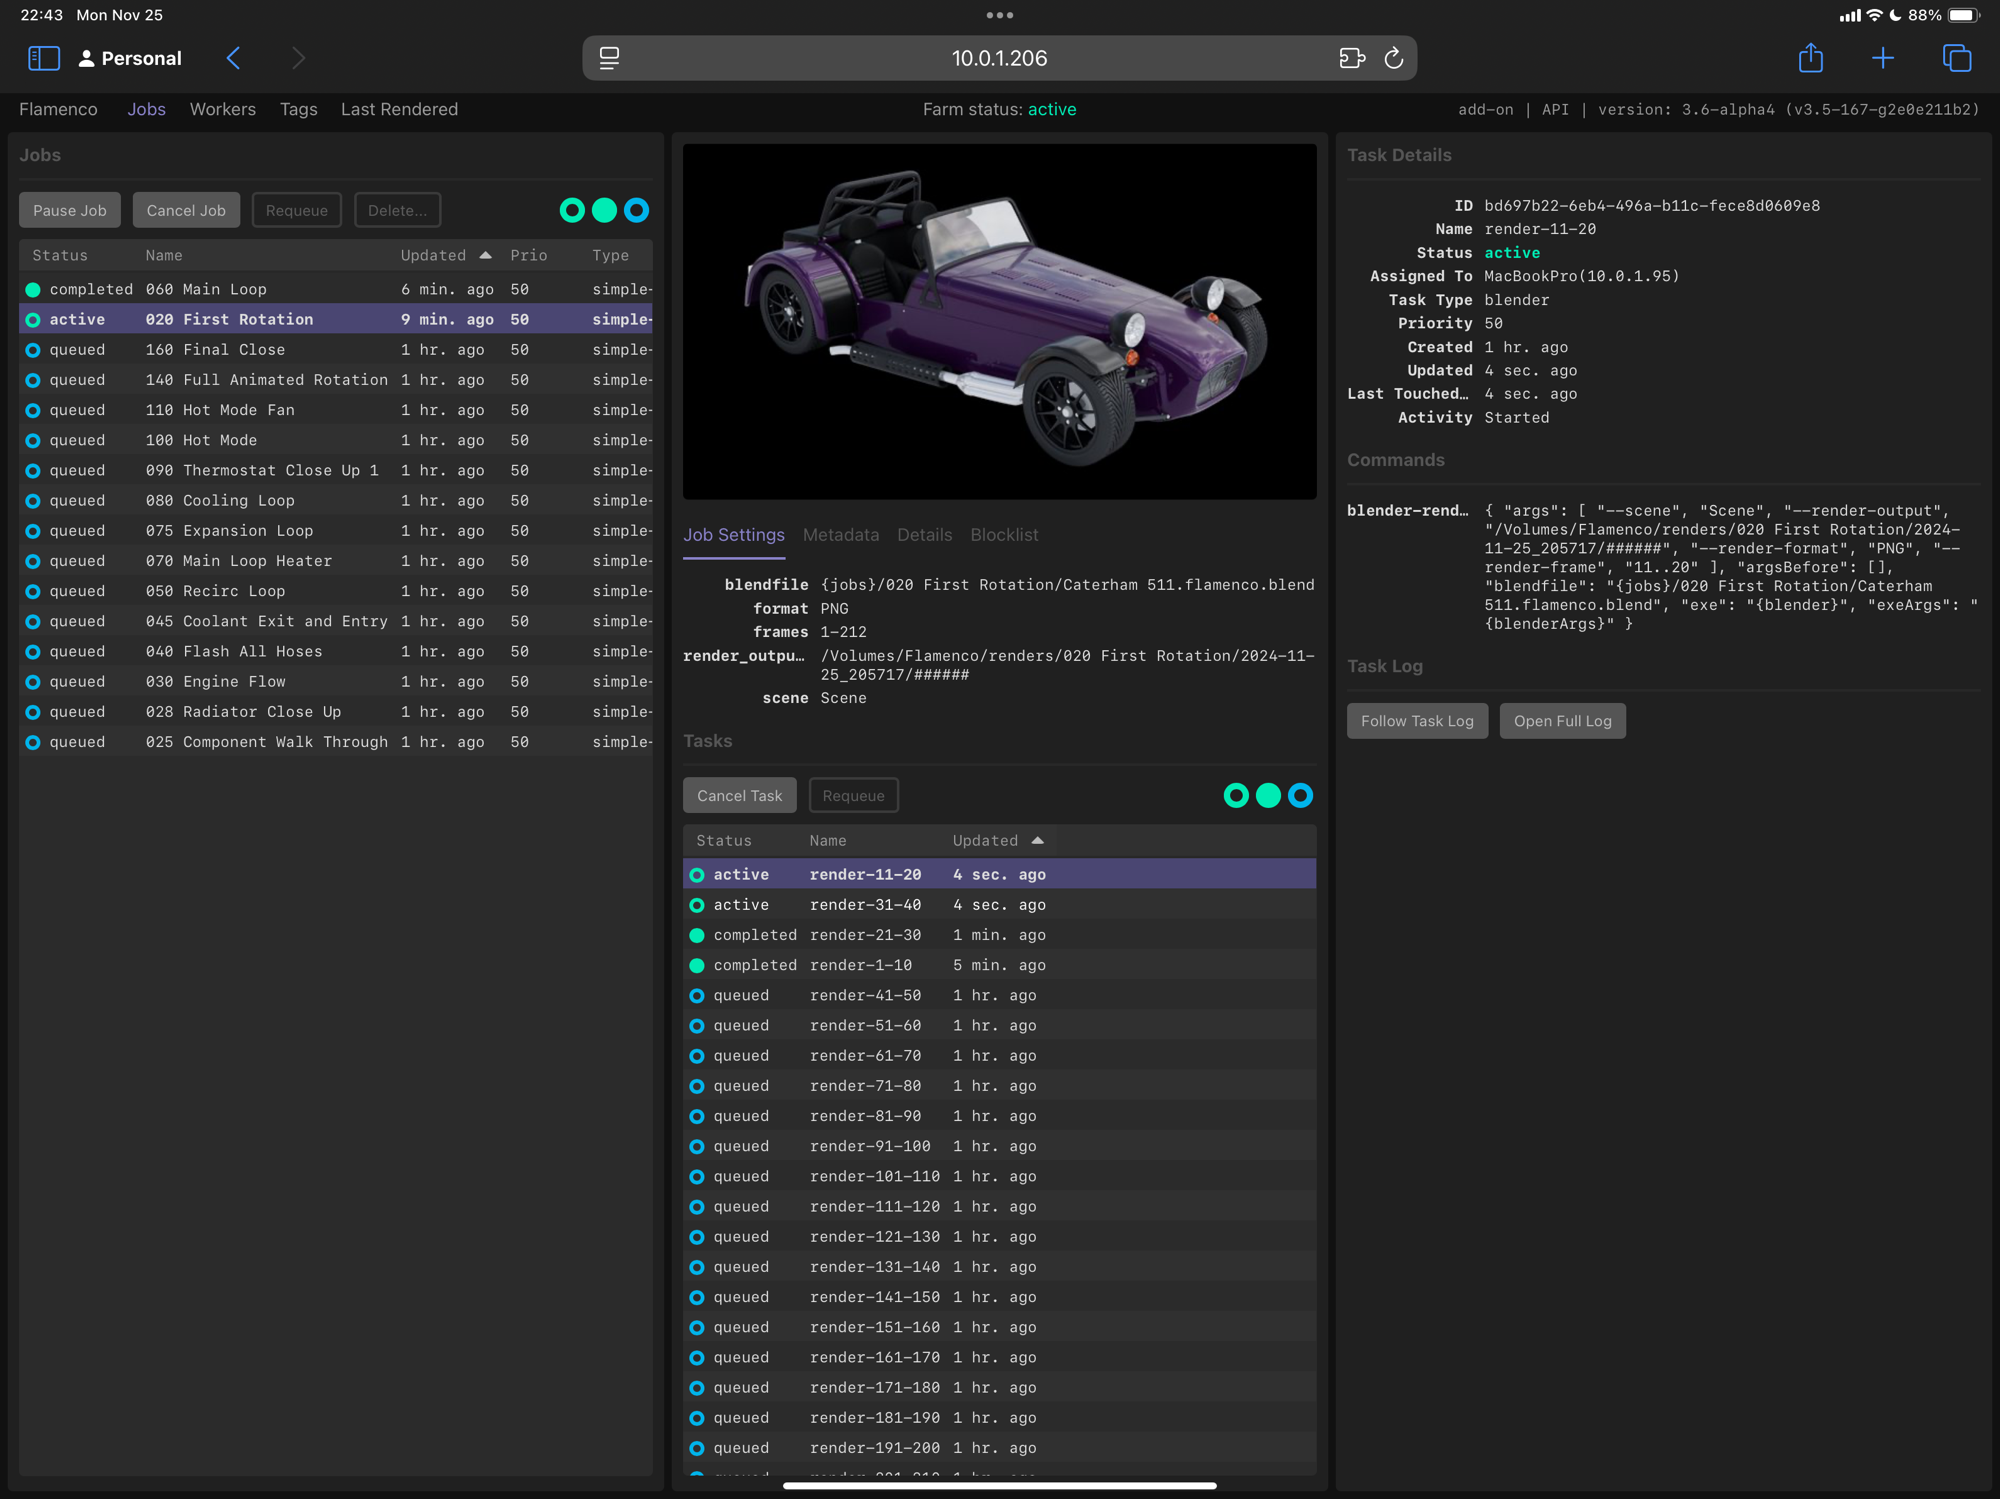The width and height of the screenshot is (2000, 1499).
Task: Switch to the Blocklist tab
Action: pyautogui.click(x=1004, y=535)
